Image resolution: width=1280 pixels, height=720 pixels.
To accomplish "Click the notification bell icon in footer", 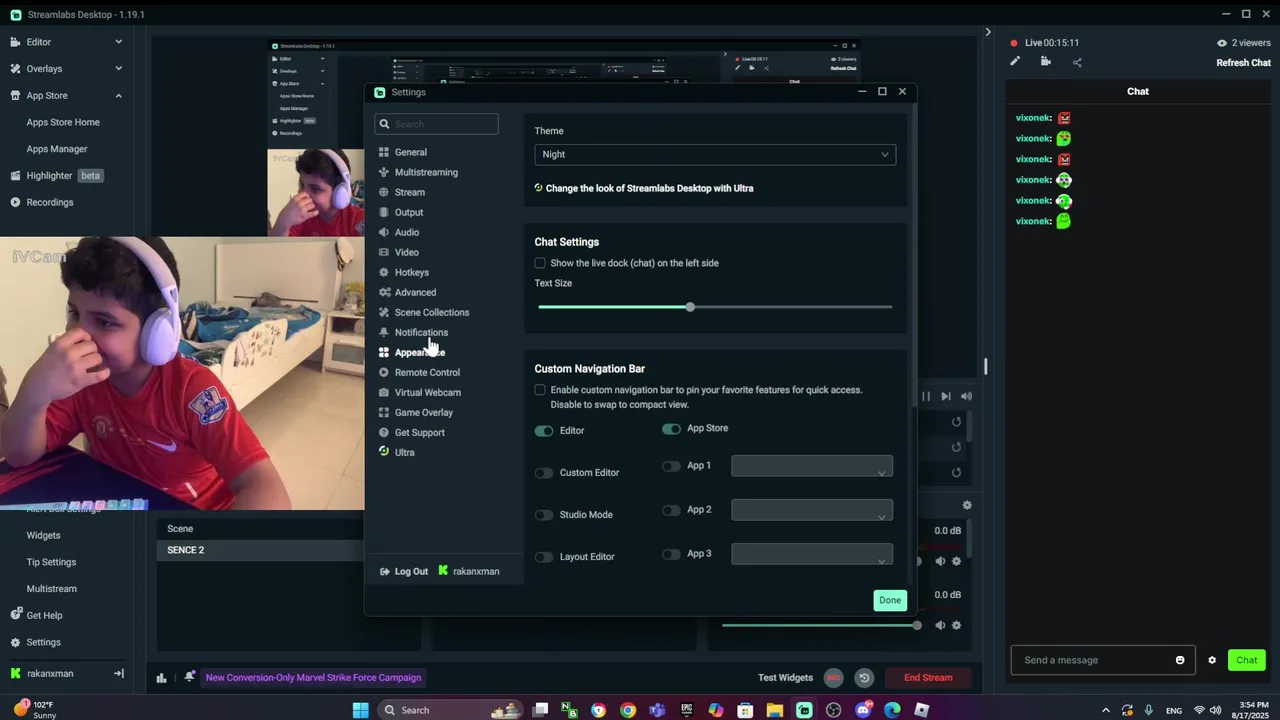I will pyautogui.click(x=189, y=677).
